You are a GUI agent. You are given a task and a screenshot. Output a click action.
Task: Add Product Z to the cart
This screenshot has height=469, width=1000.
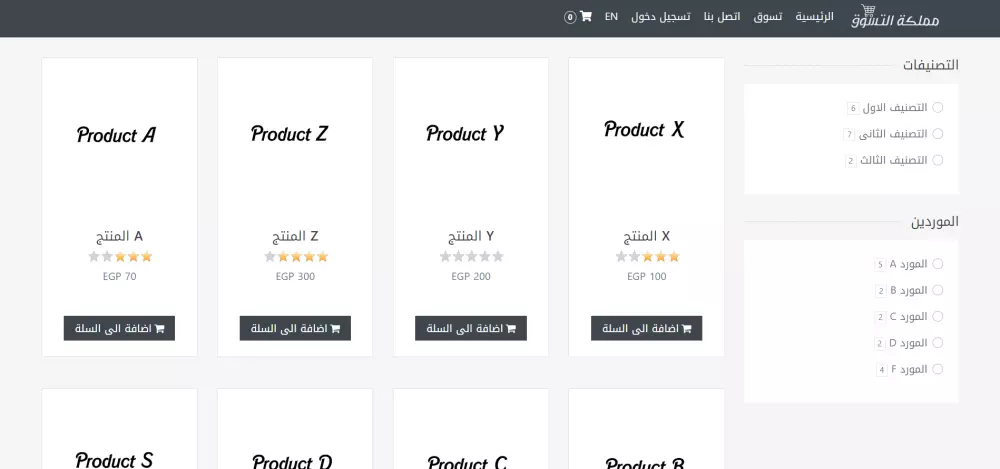coord(295,328)
